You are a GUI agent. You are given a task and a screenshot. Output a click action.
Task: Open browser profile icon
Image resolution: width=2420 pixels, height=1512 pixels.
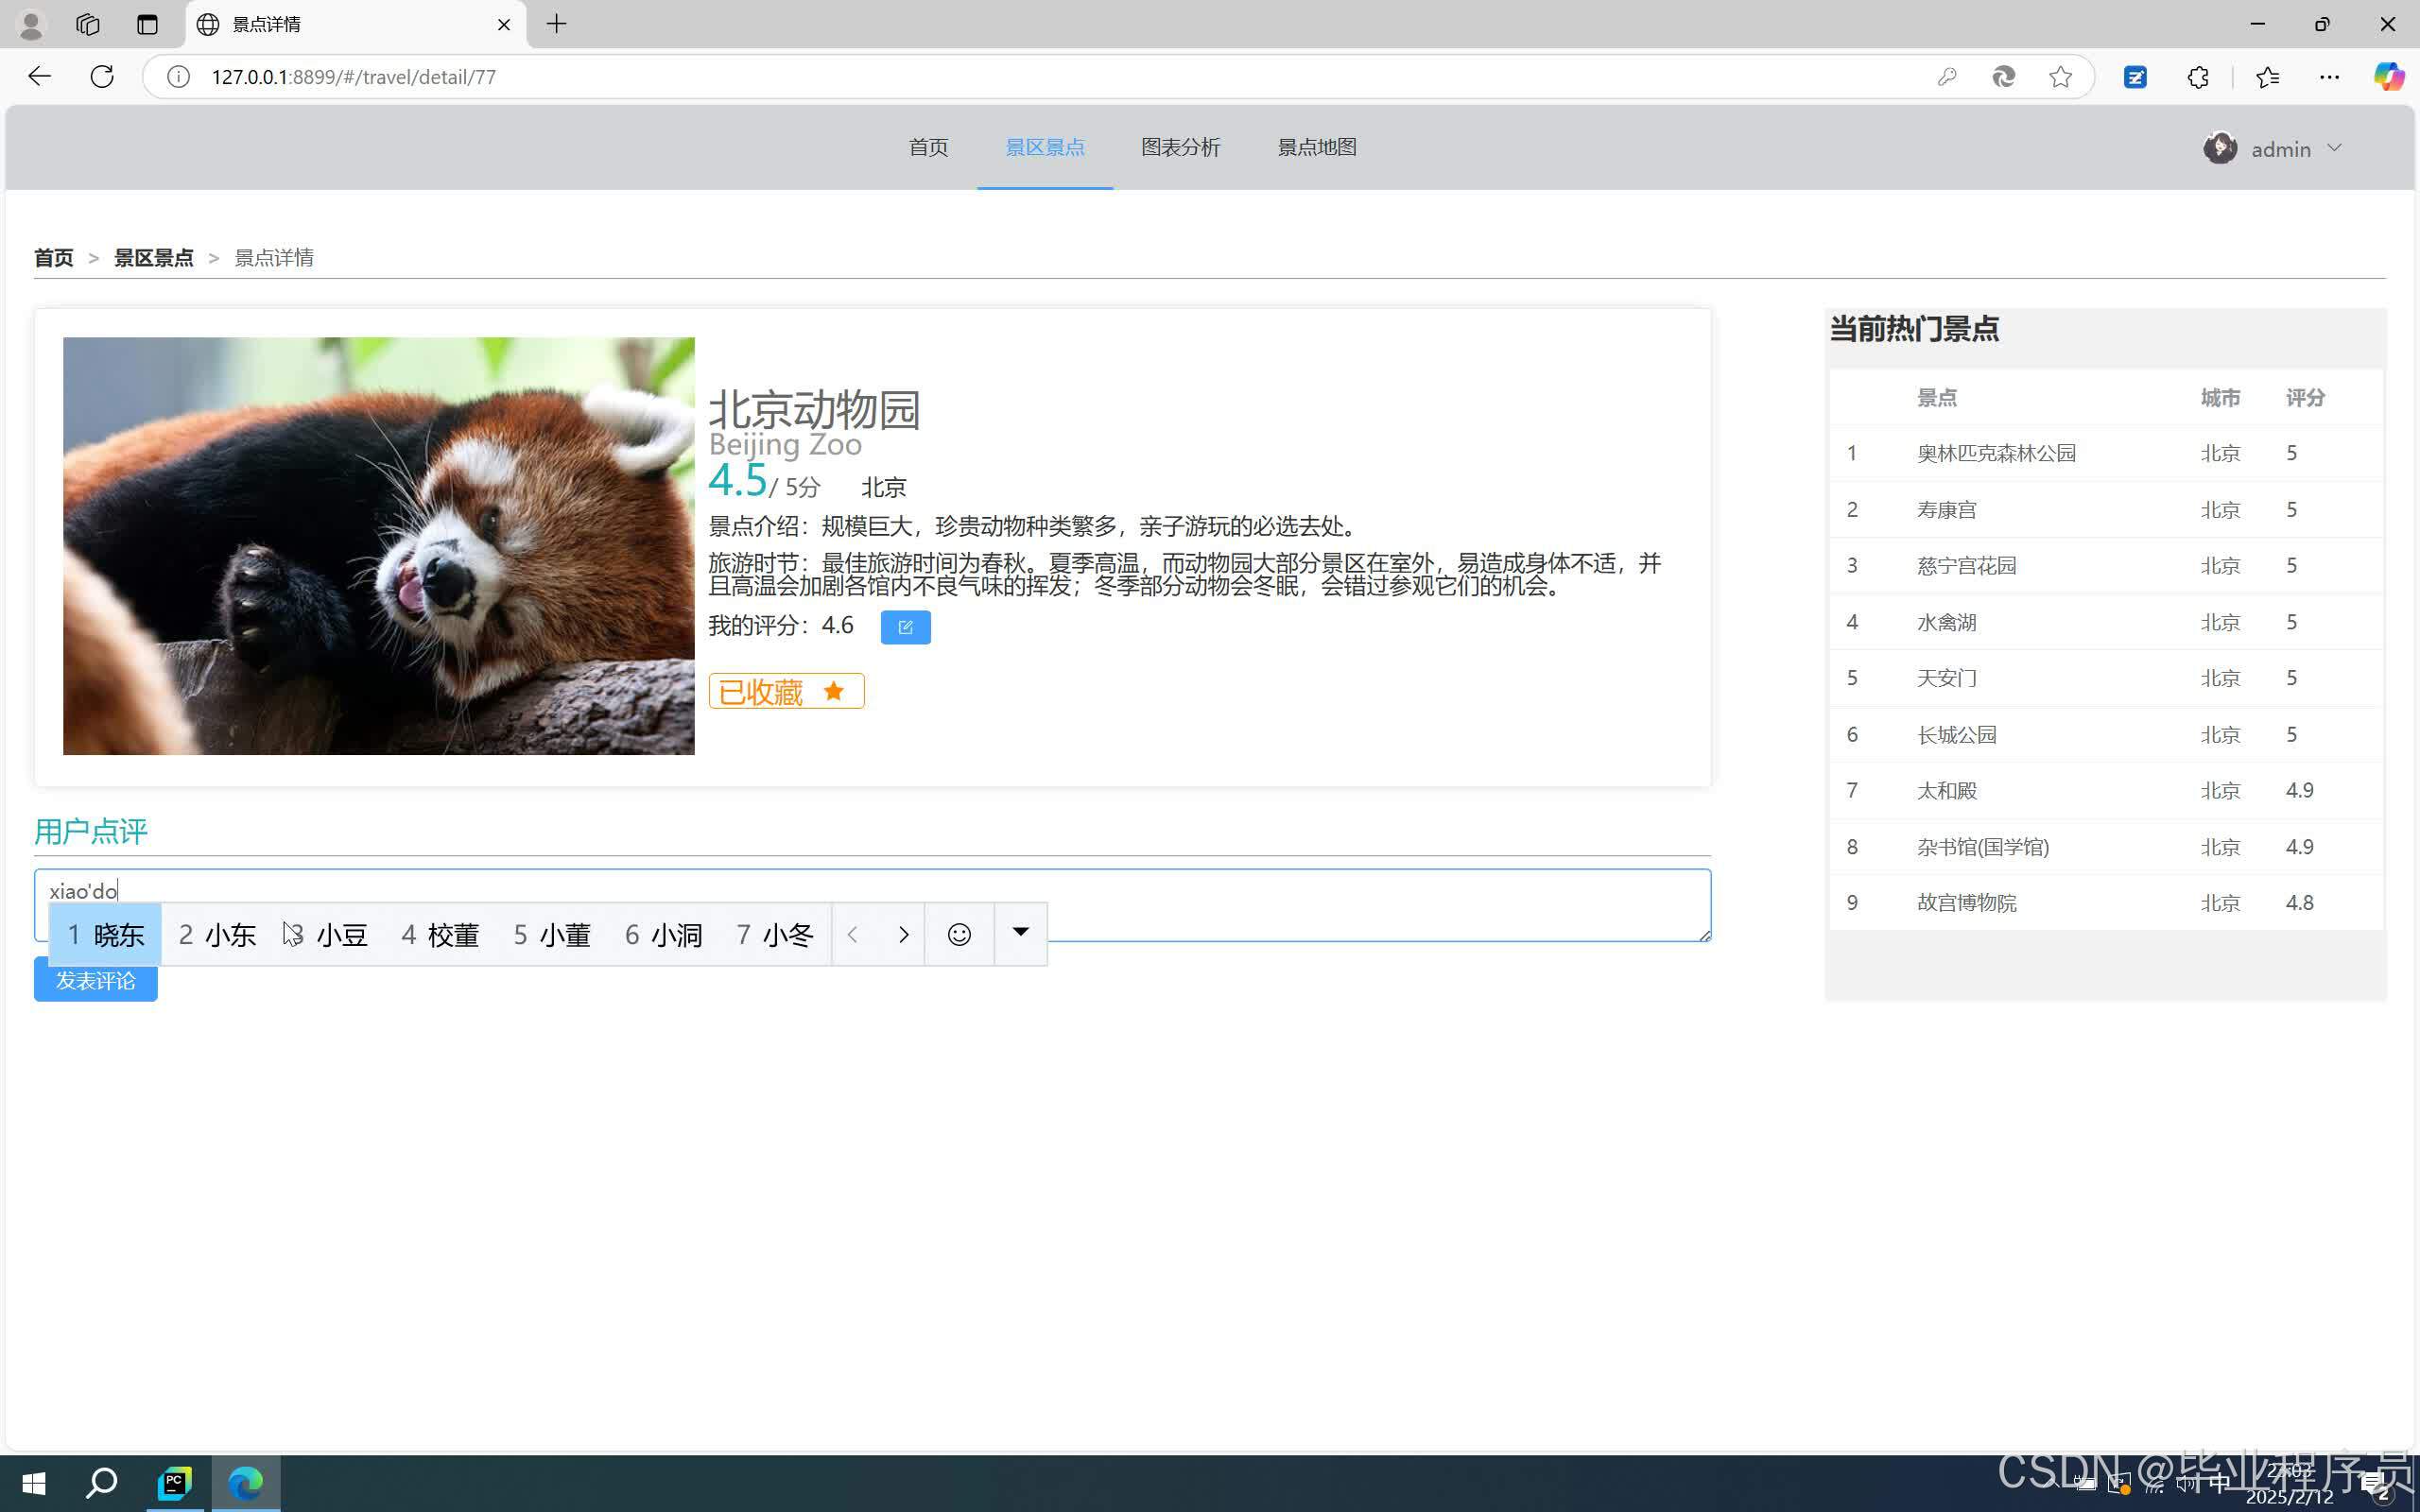(x=31, y=24)
